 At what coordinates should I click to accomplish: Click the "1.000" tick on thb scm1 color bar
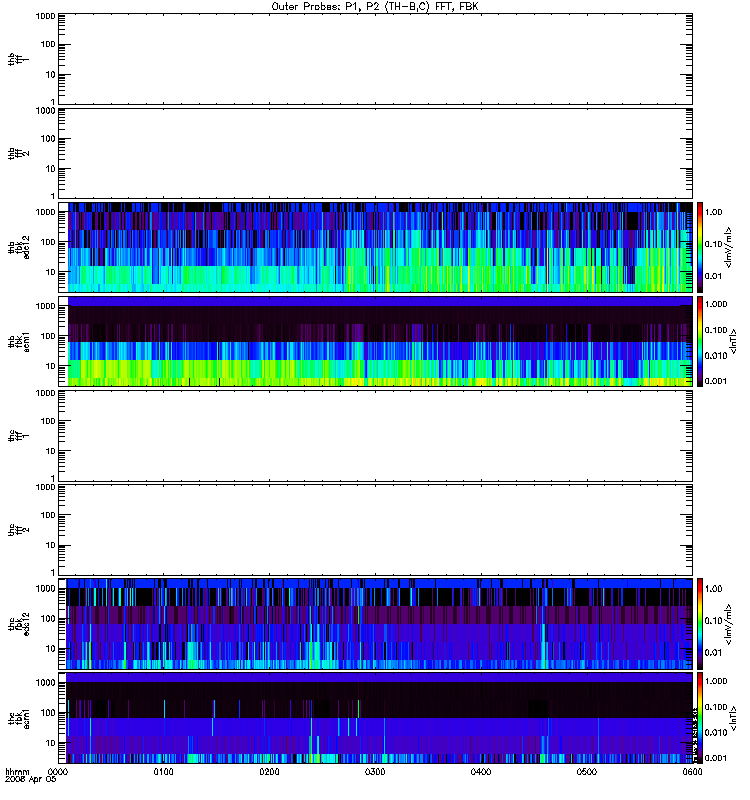716,304
